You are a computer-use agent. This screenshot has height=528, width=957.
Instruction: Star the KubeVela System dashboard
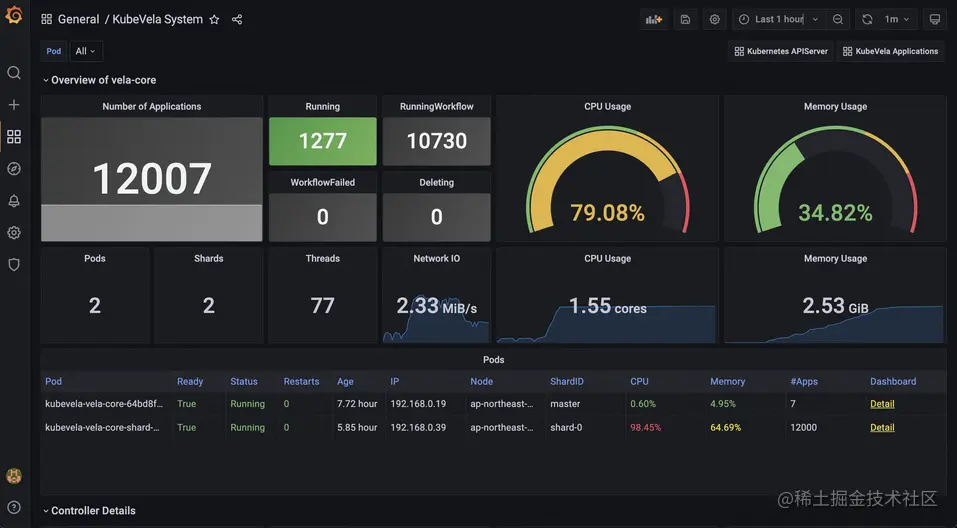[x=214, y=20]
